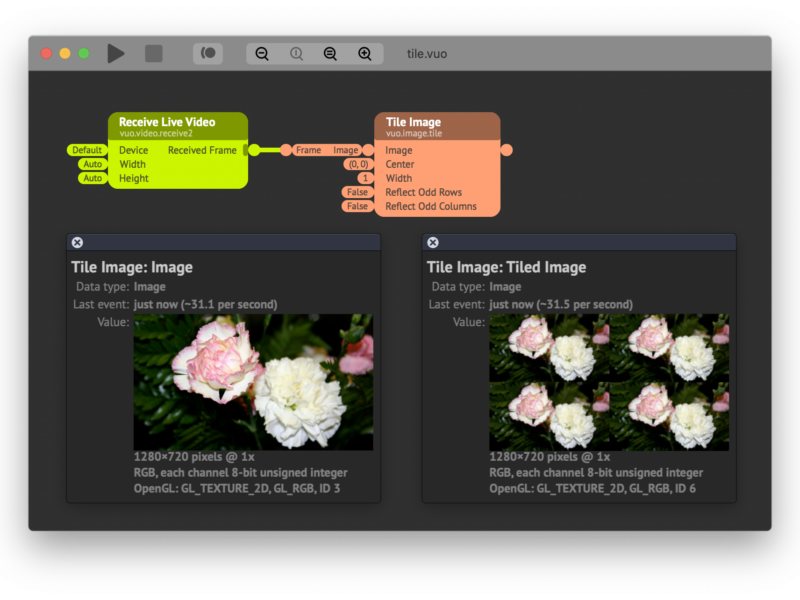Open the Height Auto value on Receive Live Video
Screen dimensions: 800x600
point(92,178)
